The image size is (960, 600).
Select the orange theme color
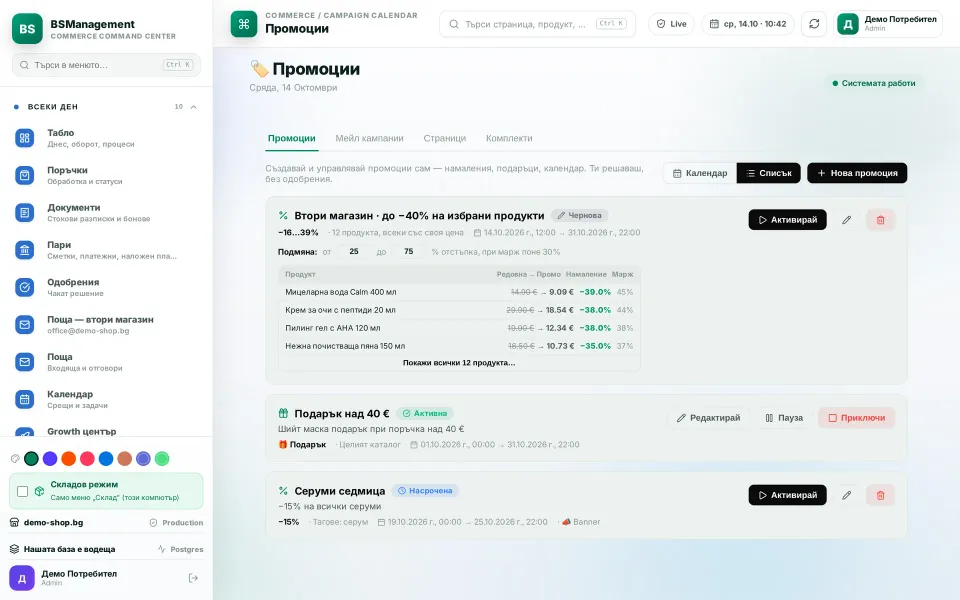[69, 459]
